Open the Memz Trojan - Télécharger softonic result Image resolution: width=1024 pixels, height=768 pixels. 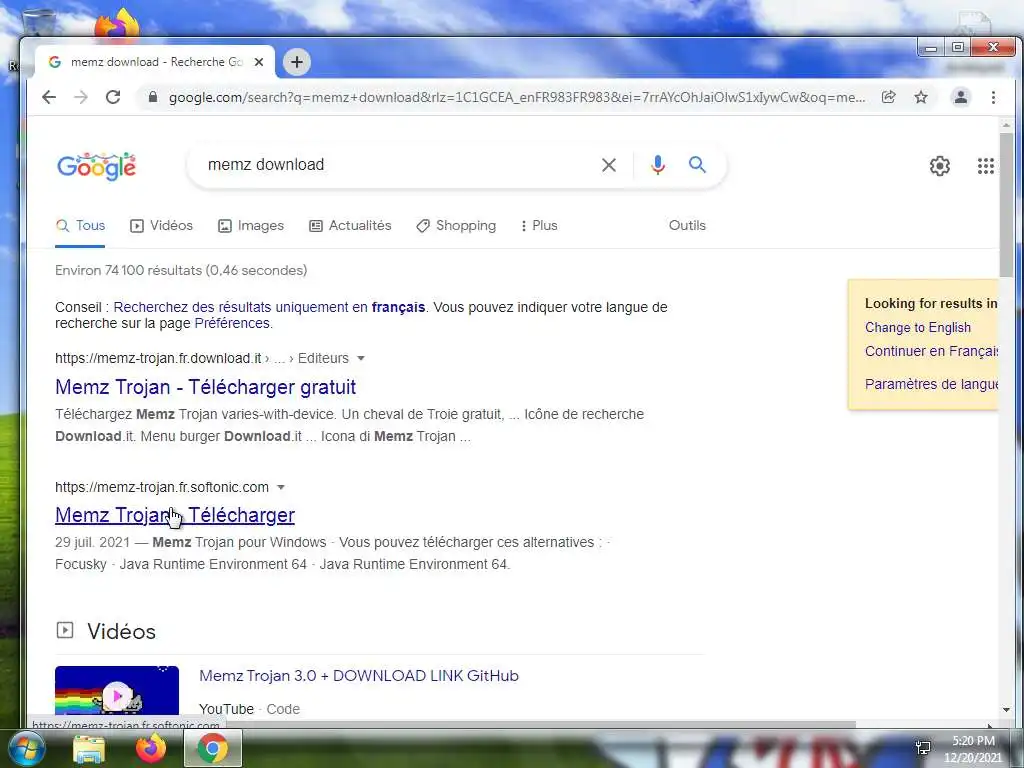[175, 515]
